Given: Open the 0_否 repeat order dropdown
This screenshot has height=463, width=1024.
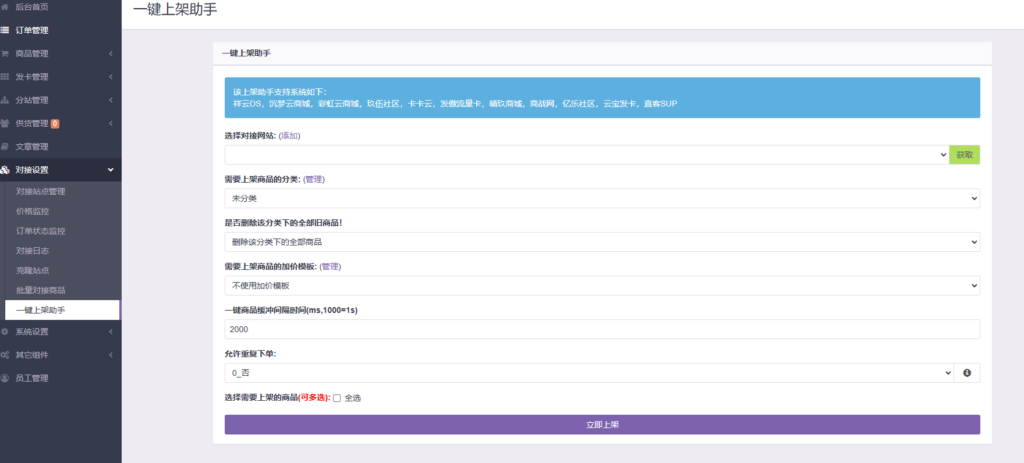Looking at the screenshot, I should (589, 373).
